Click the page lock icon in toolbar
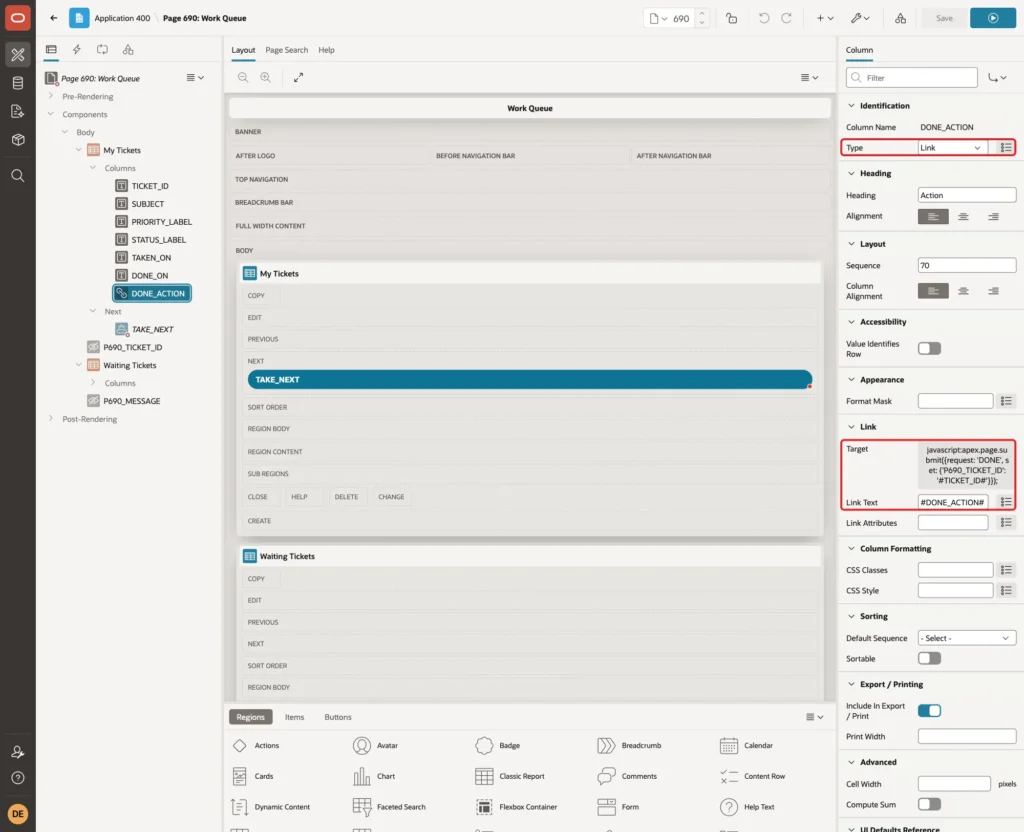The image size is (1024, 832). pyautogui.click(x=731, y=18)
